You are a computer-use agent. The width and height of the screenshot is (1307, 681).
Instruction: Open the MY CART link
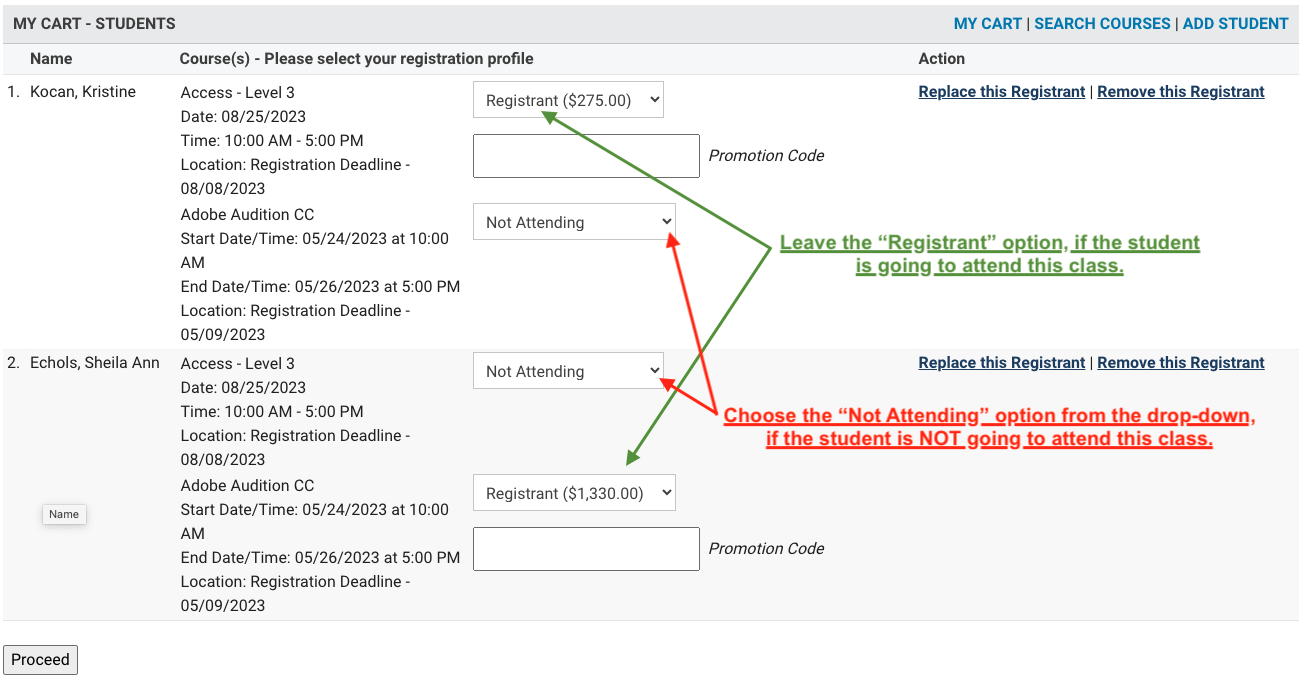point(987,23)
